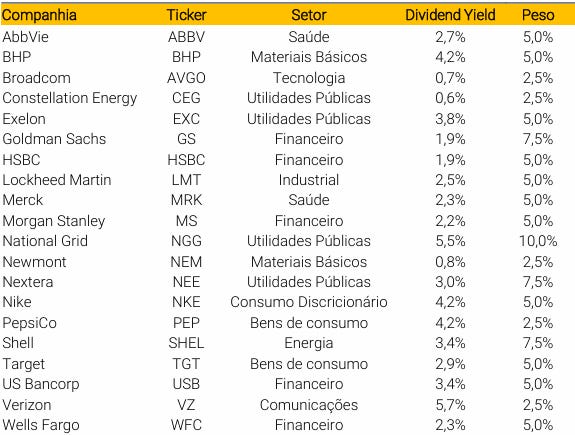The width and height of the screenshot is (575, 435).
Task: Click the Morgan Stanley company cell
Action: click(x=54, y=221)
